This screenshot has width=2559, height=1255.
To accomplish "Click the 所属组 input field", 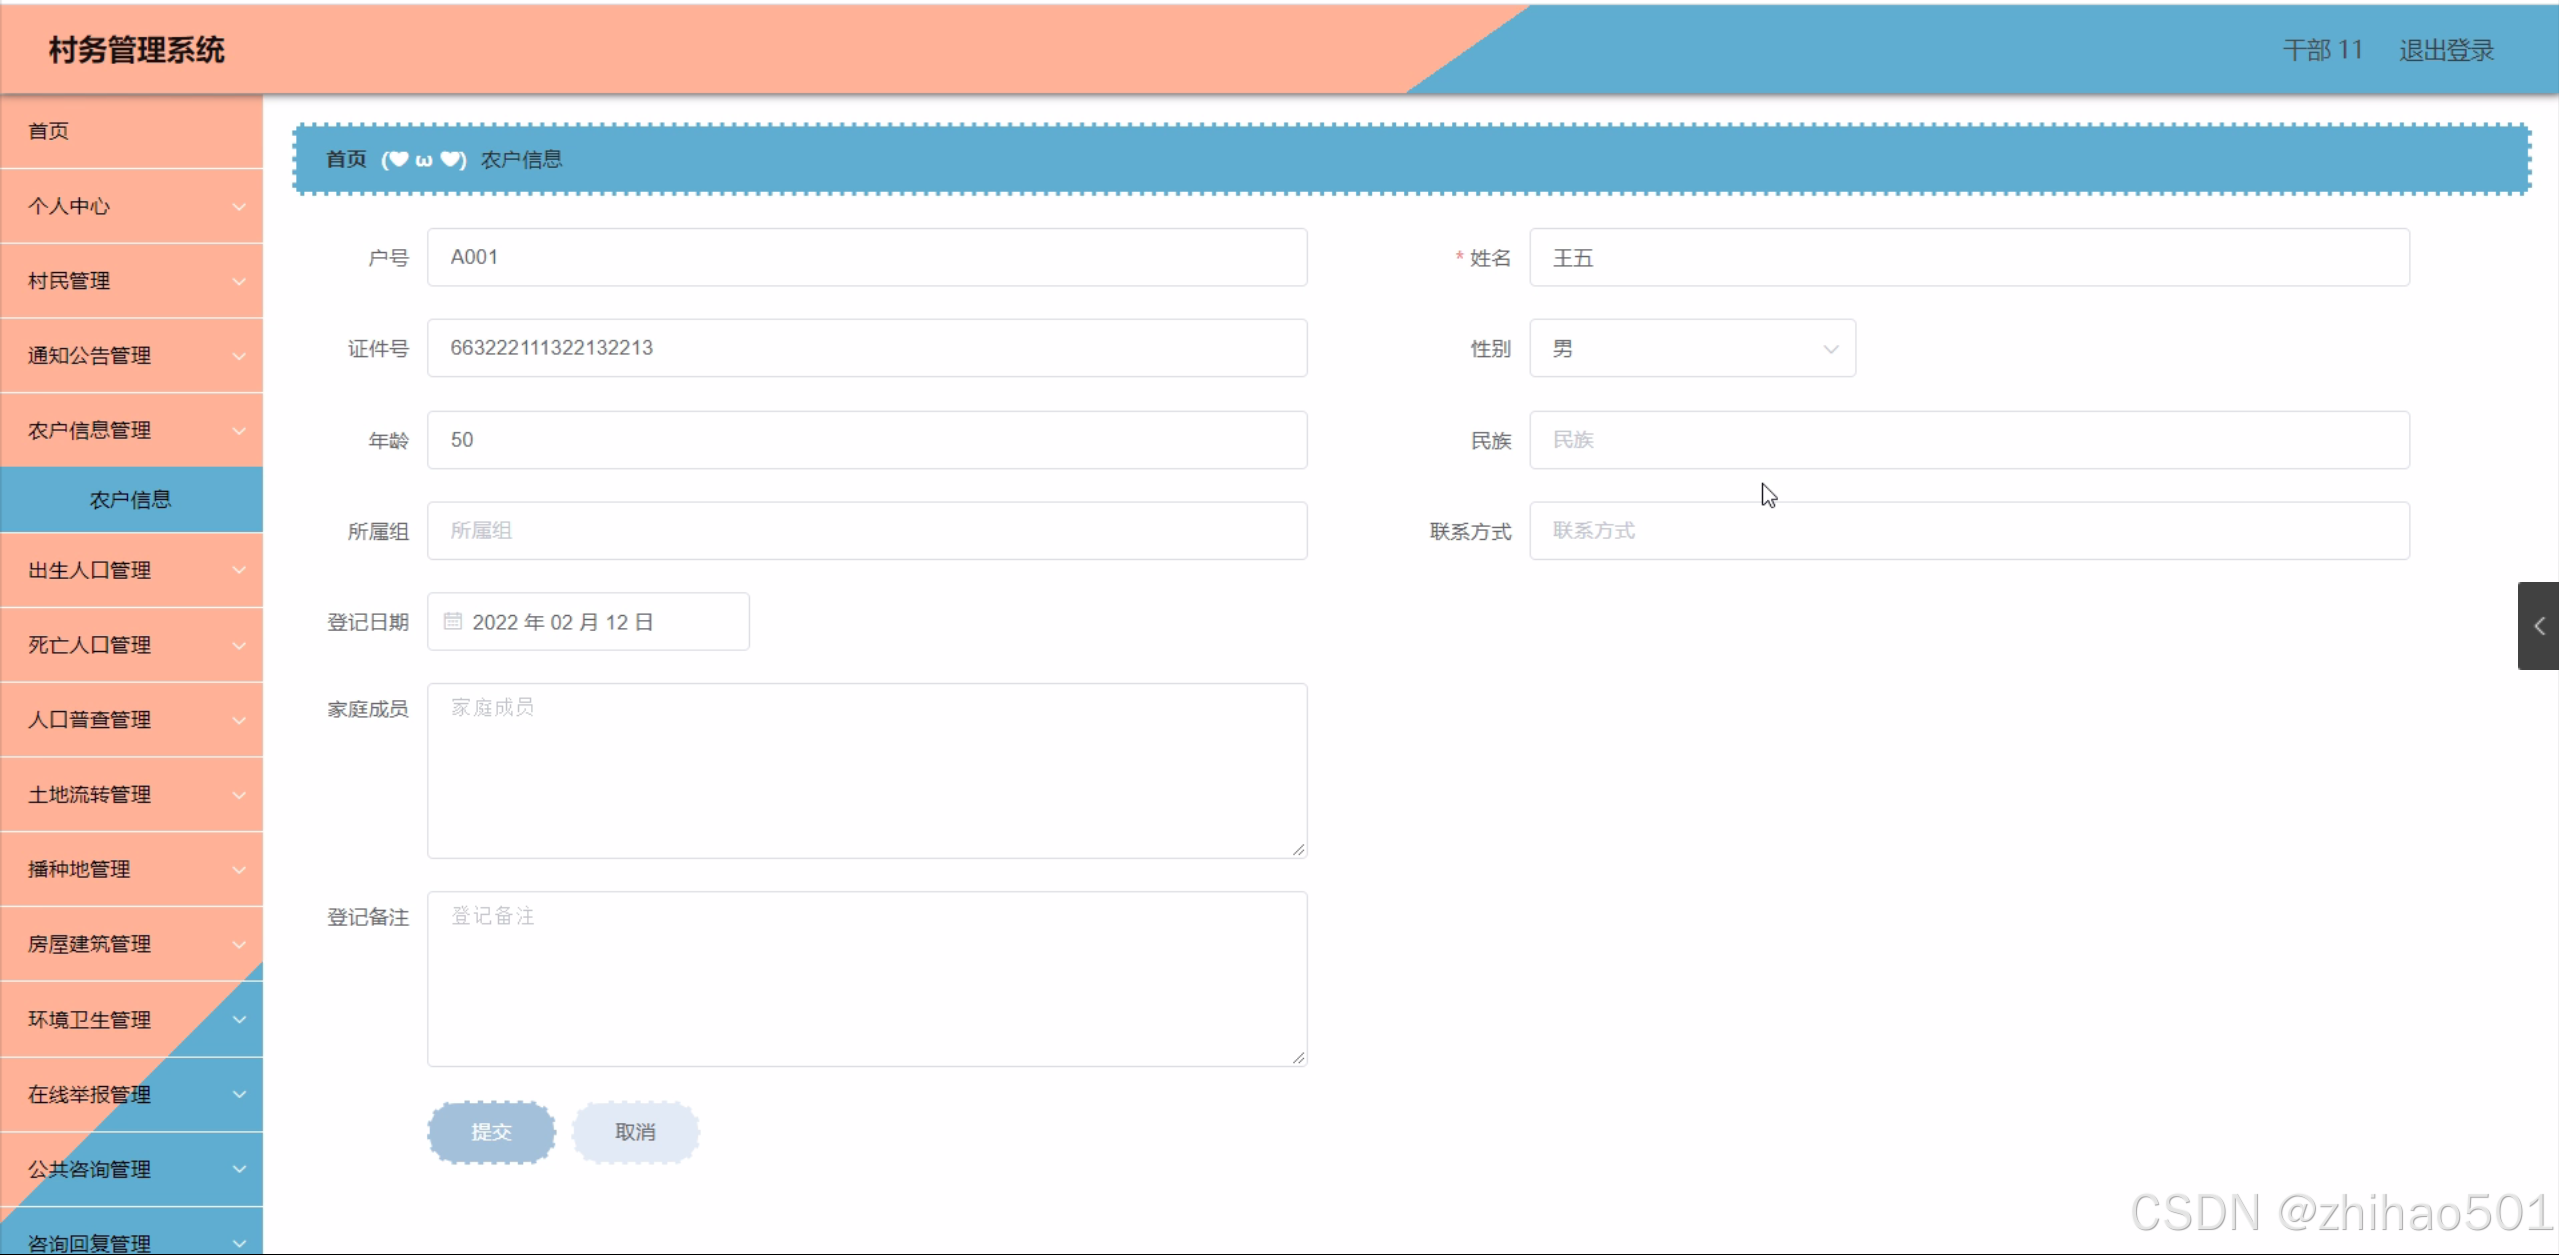I will (x=866, y=531).
